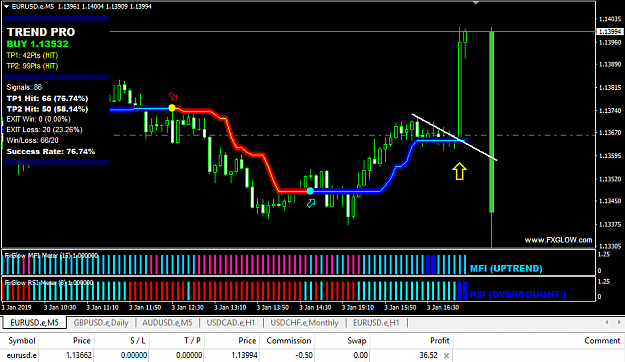Open the USDCHF.e,Monthly chart tab
This screenshot has height=362, width=625.
(304, 323)
